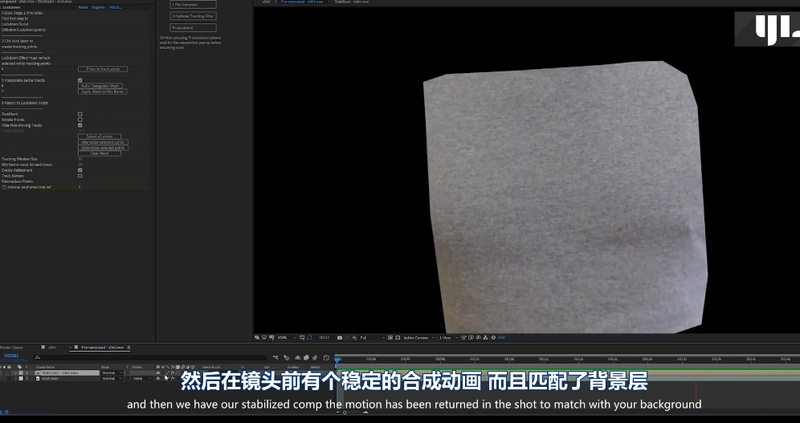This screenshot has width=800, height=423.
Task: Expand layer 2 properties twirl arrow
Action: coord(15,379)
